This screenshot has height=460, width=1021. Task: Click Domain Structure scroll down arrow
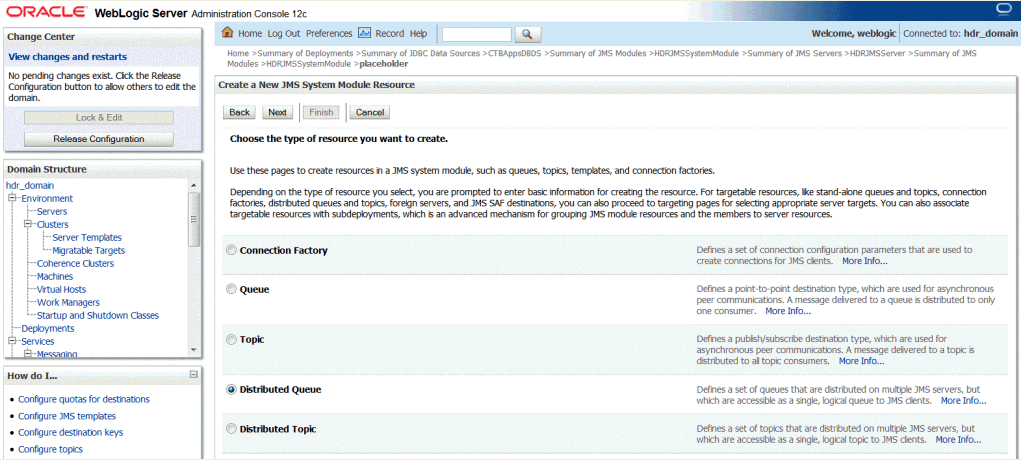[193, 351]
